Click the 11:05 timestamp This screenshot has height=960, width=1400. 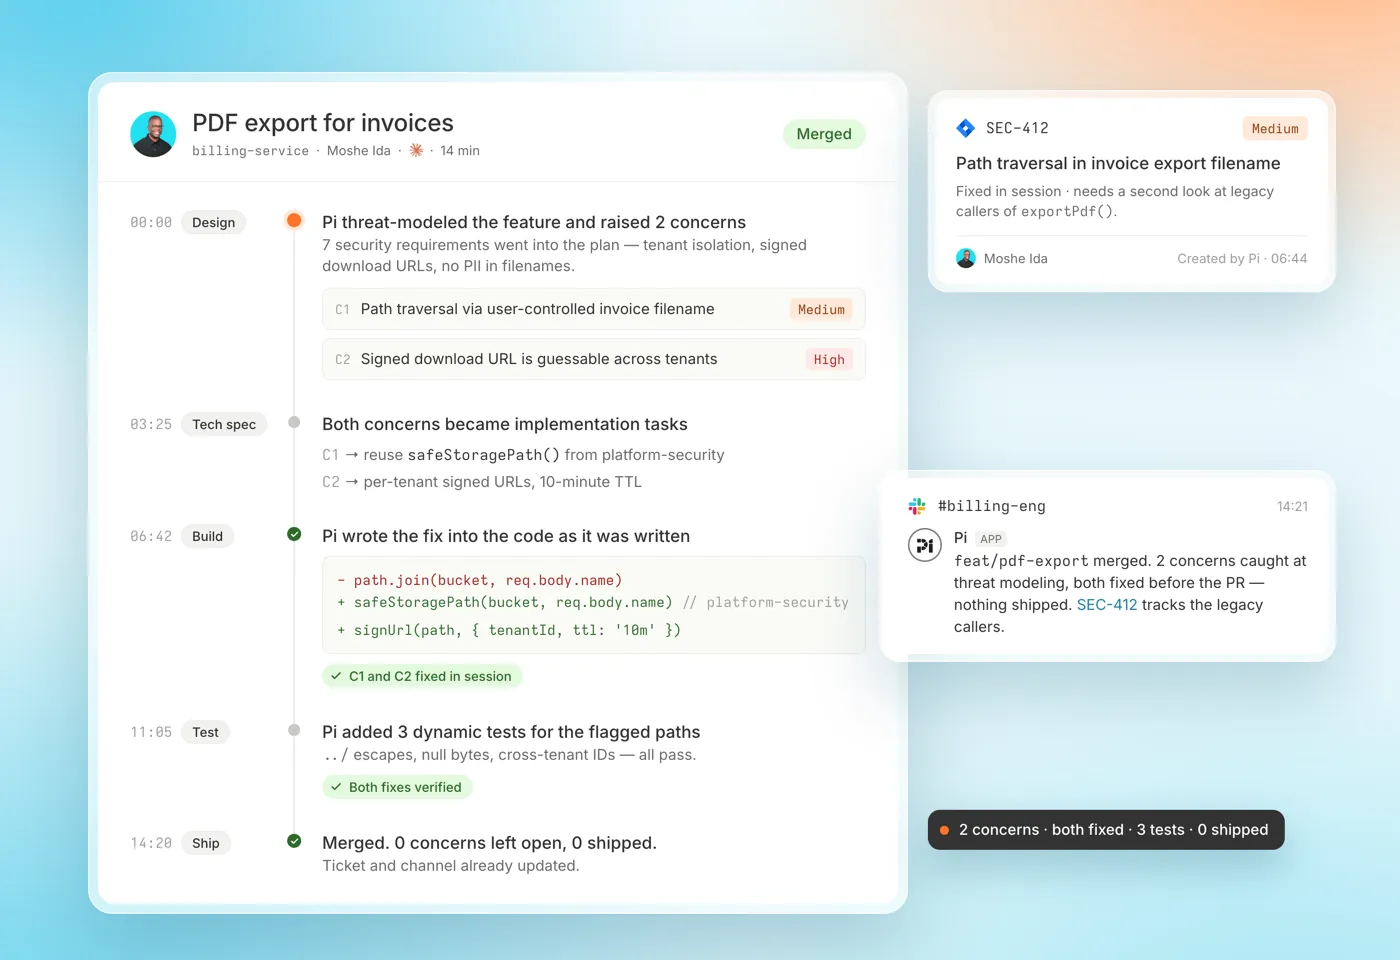point(151,732)
